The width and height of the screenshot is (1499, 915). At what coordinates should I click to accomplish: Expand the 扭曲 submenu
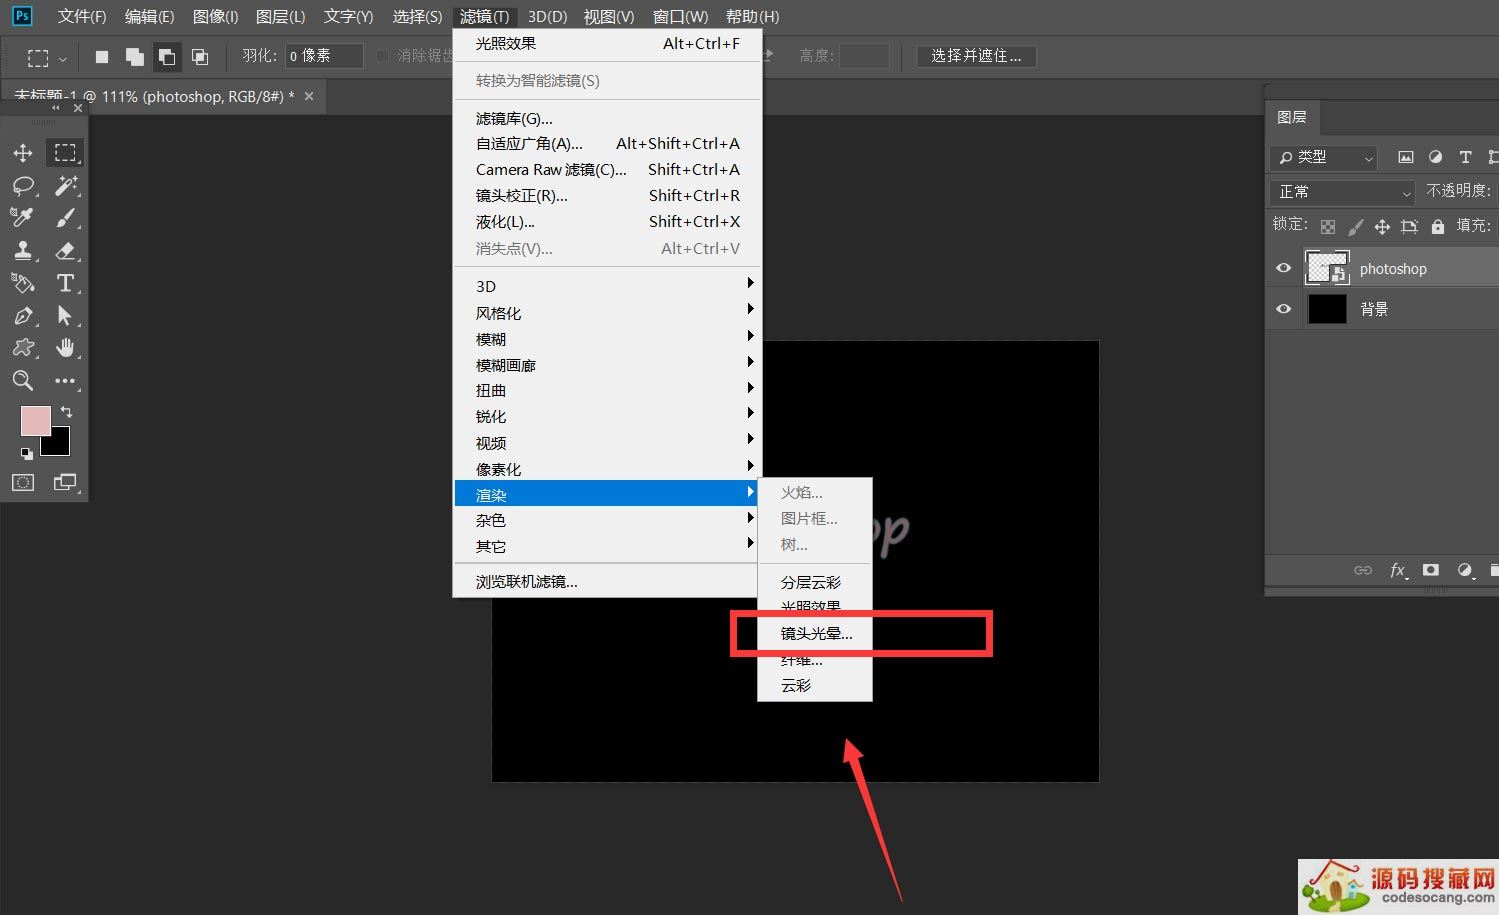tap(608, 391)
